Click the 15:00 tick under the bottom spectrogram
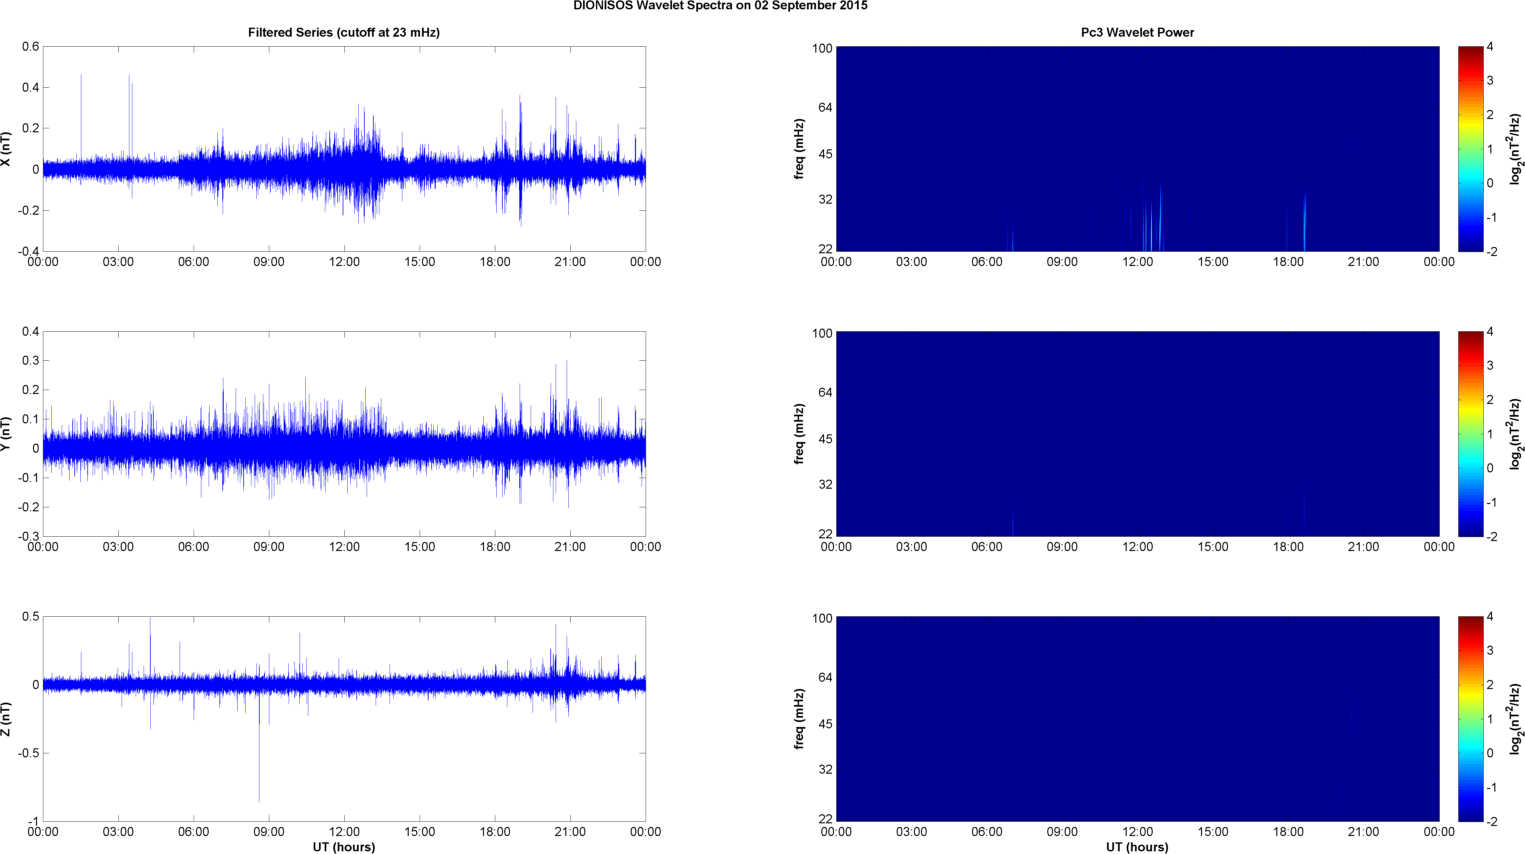Image resolution: width=1525 pixels, height=854 pixels. tap(1213, 832)
